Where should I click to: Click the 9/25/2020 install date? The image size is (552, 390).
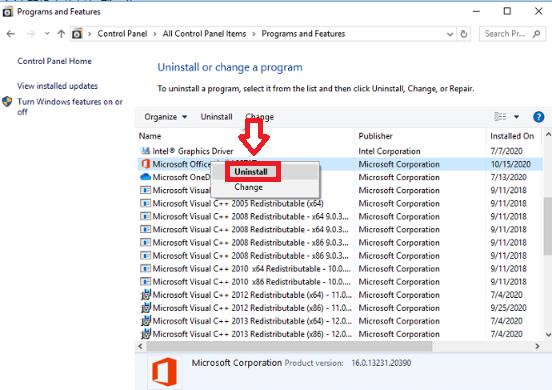(508, 308)
